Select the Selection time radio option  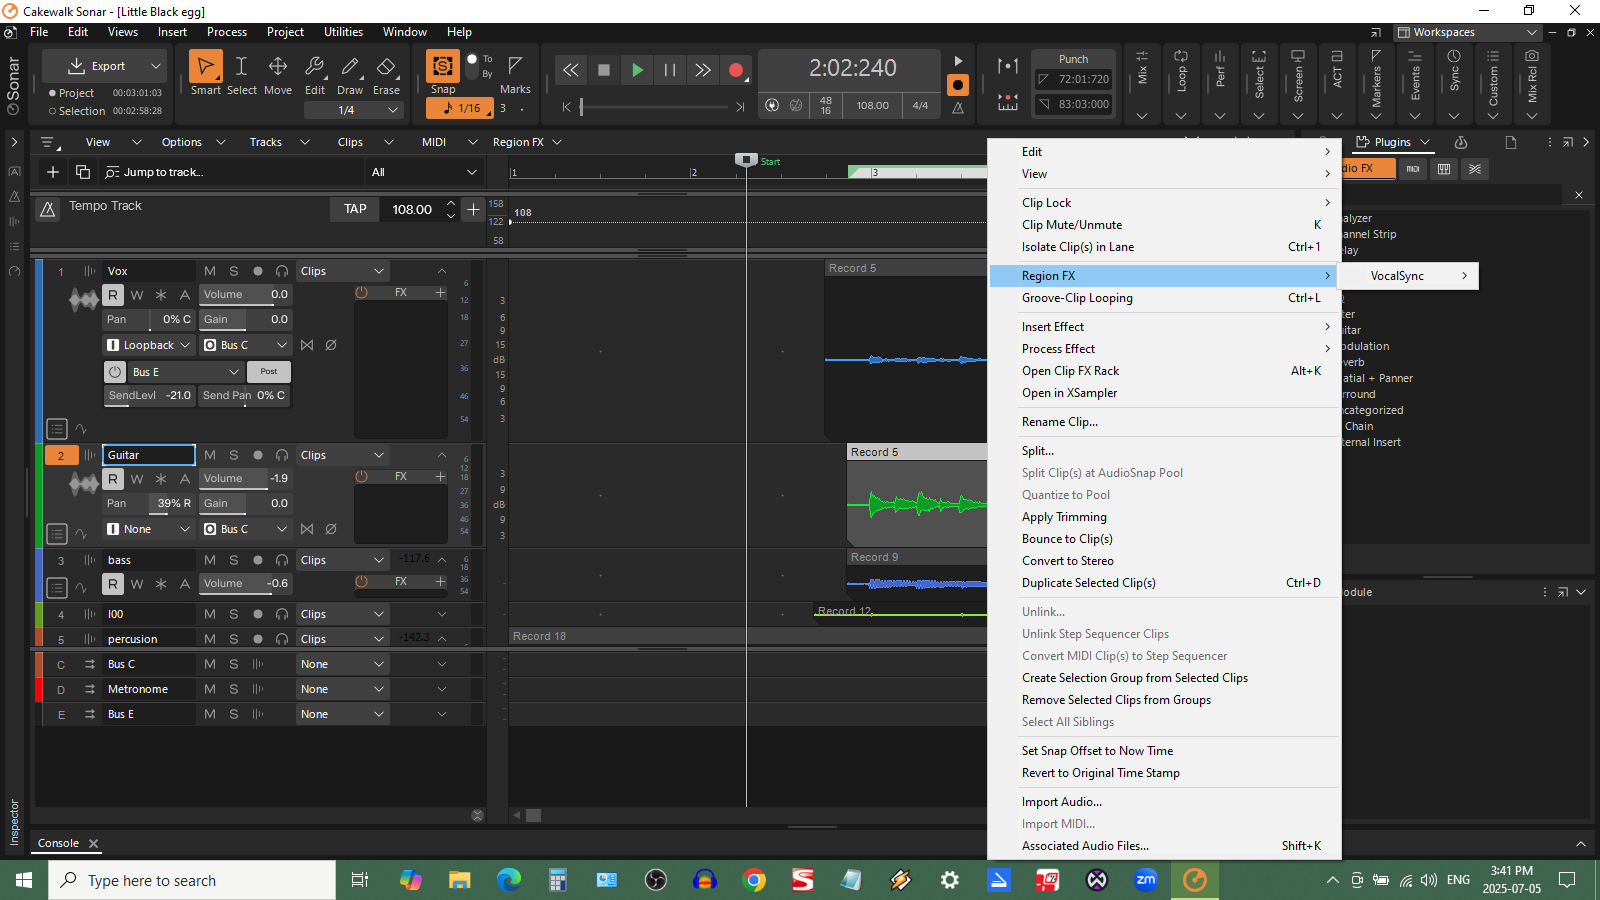[52, 111]
